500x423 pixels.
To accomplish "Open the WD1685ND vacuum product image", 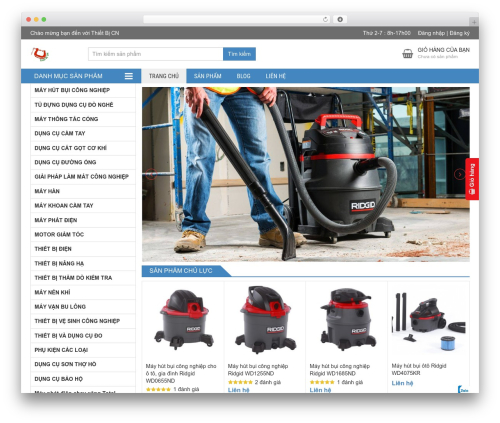I will [347, 319].
